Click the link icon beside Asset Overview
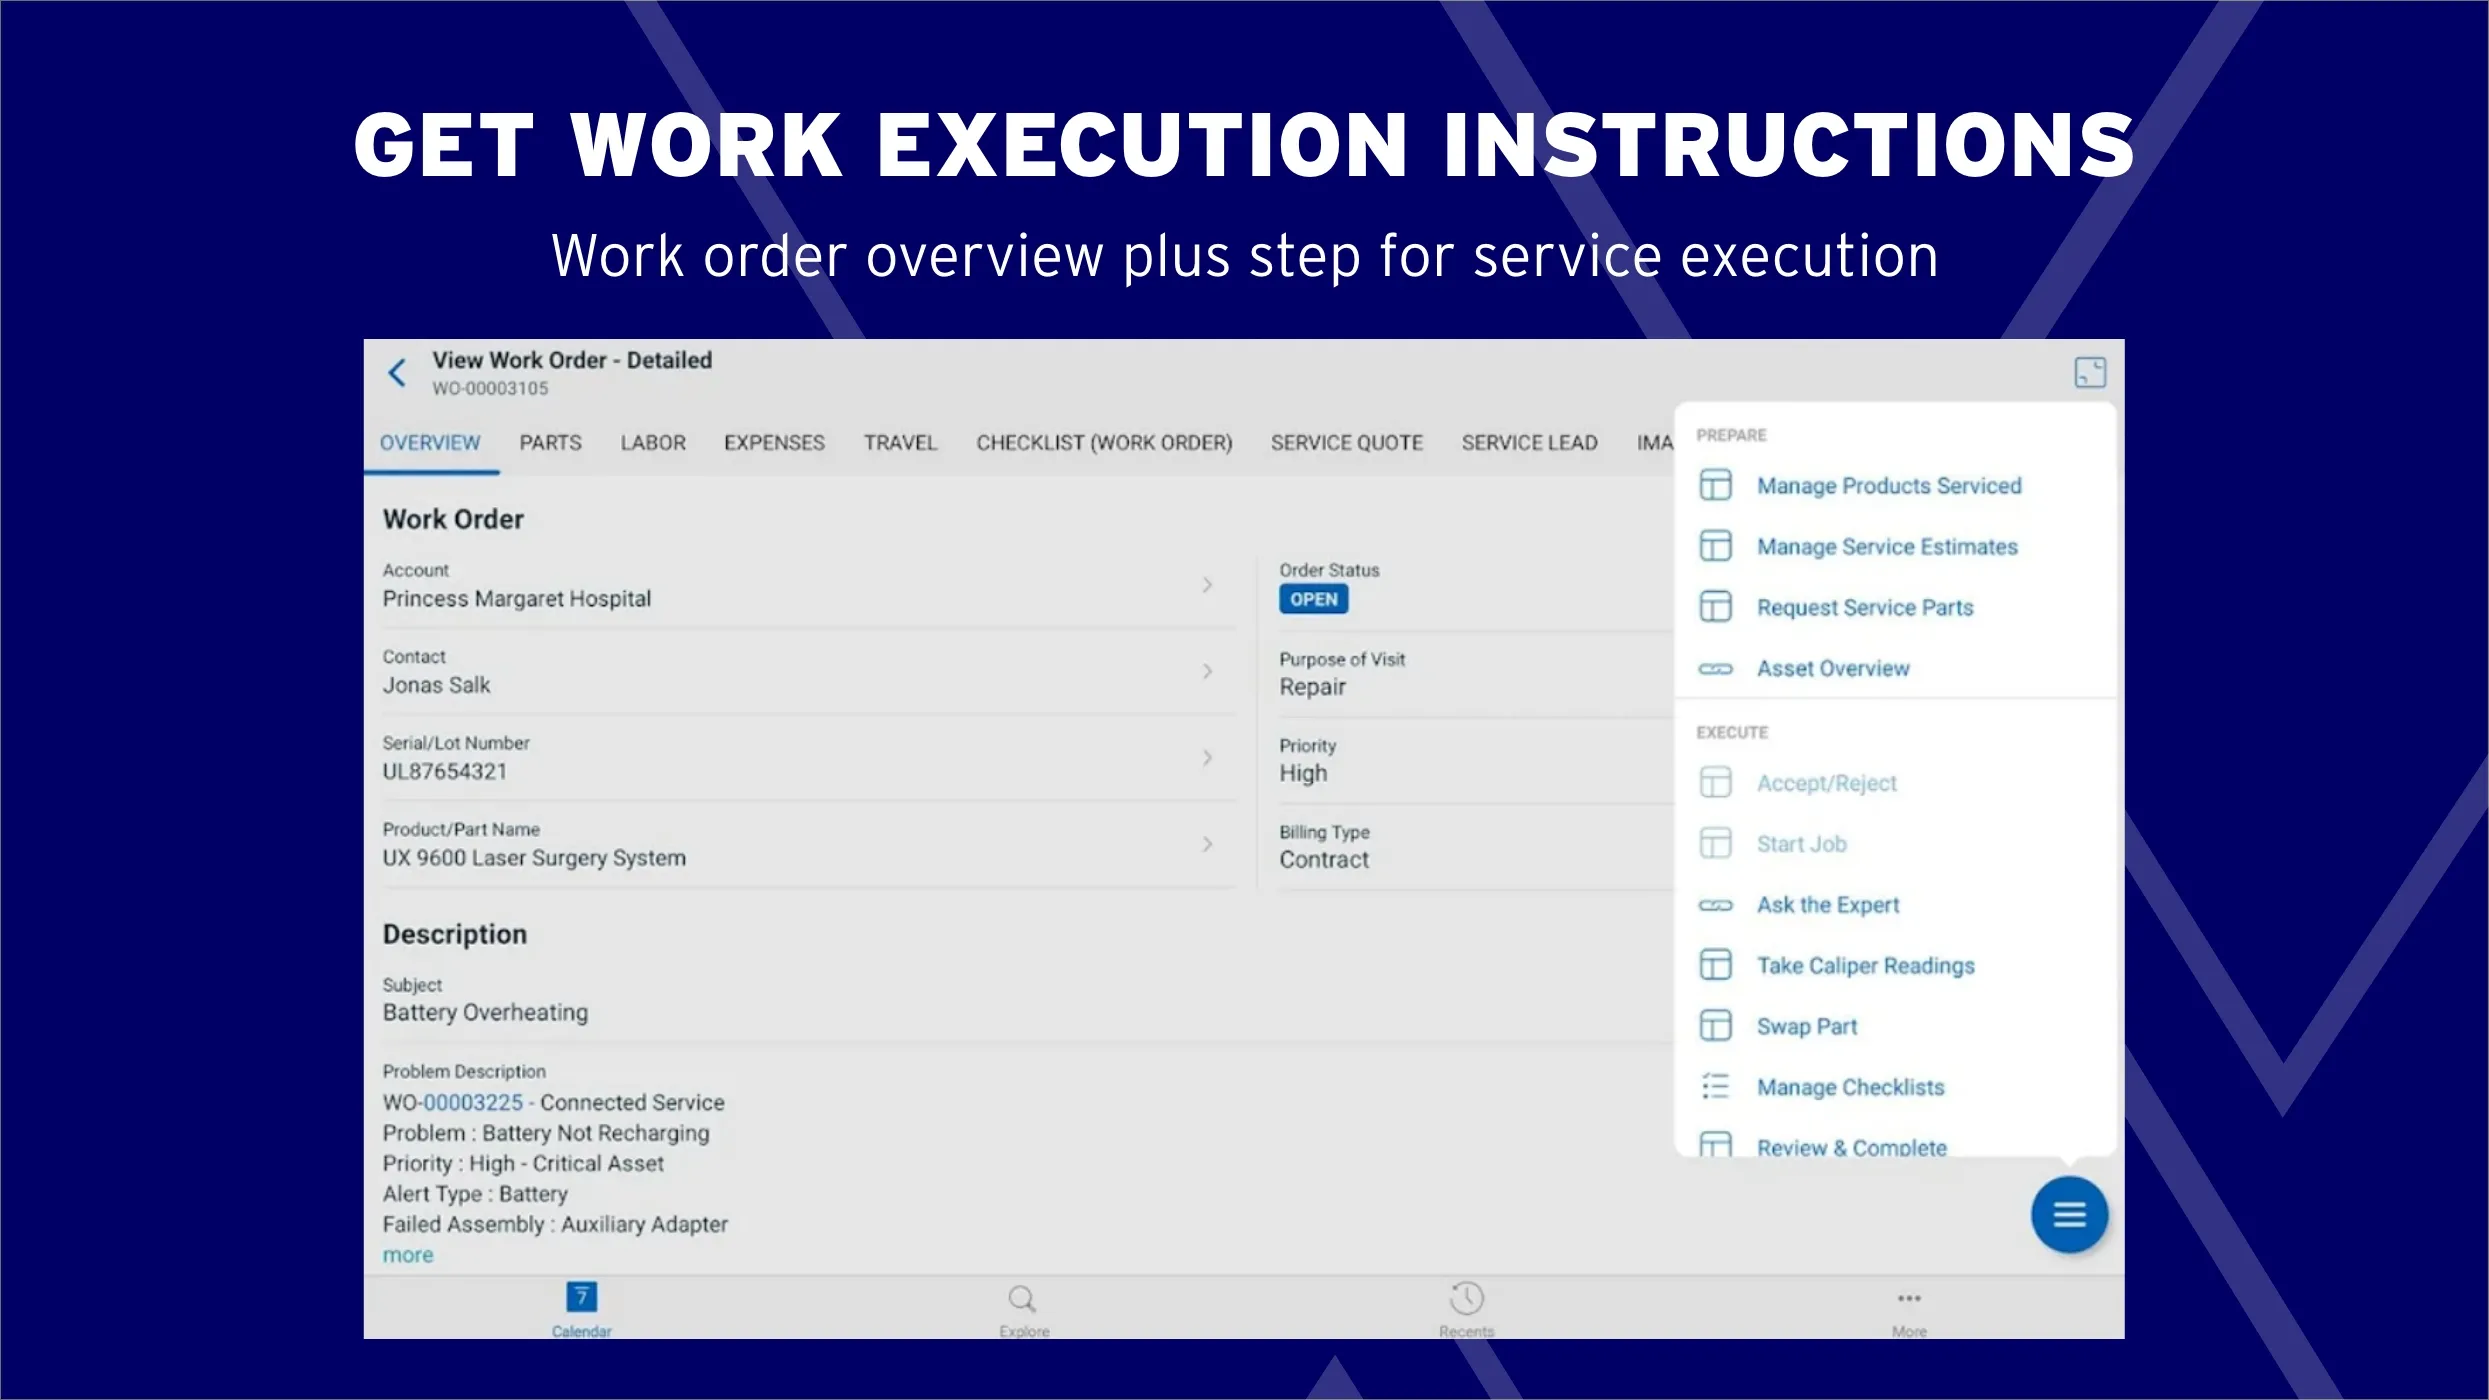 pos(1716,669)
